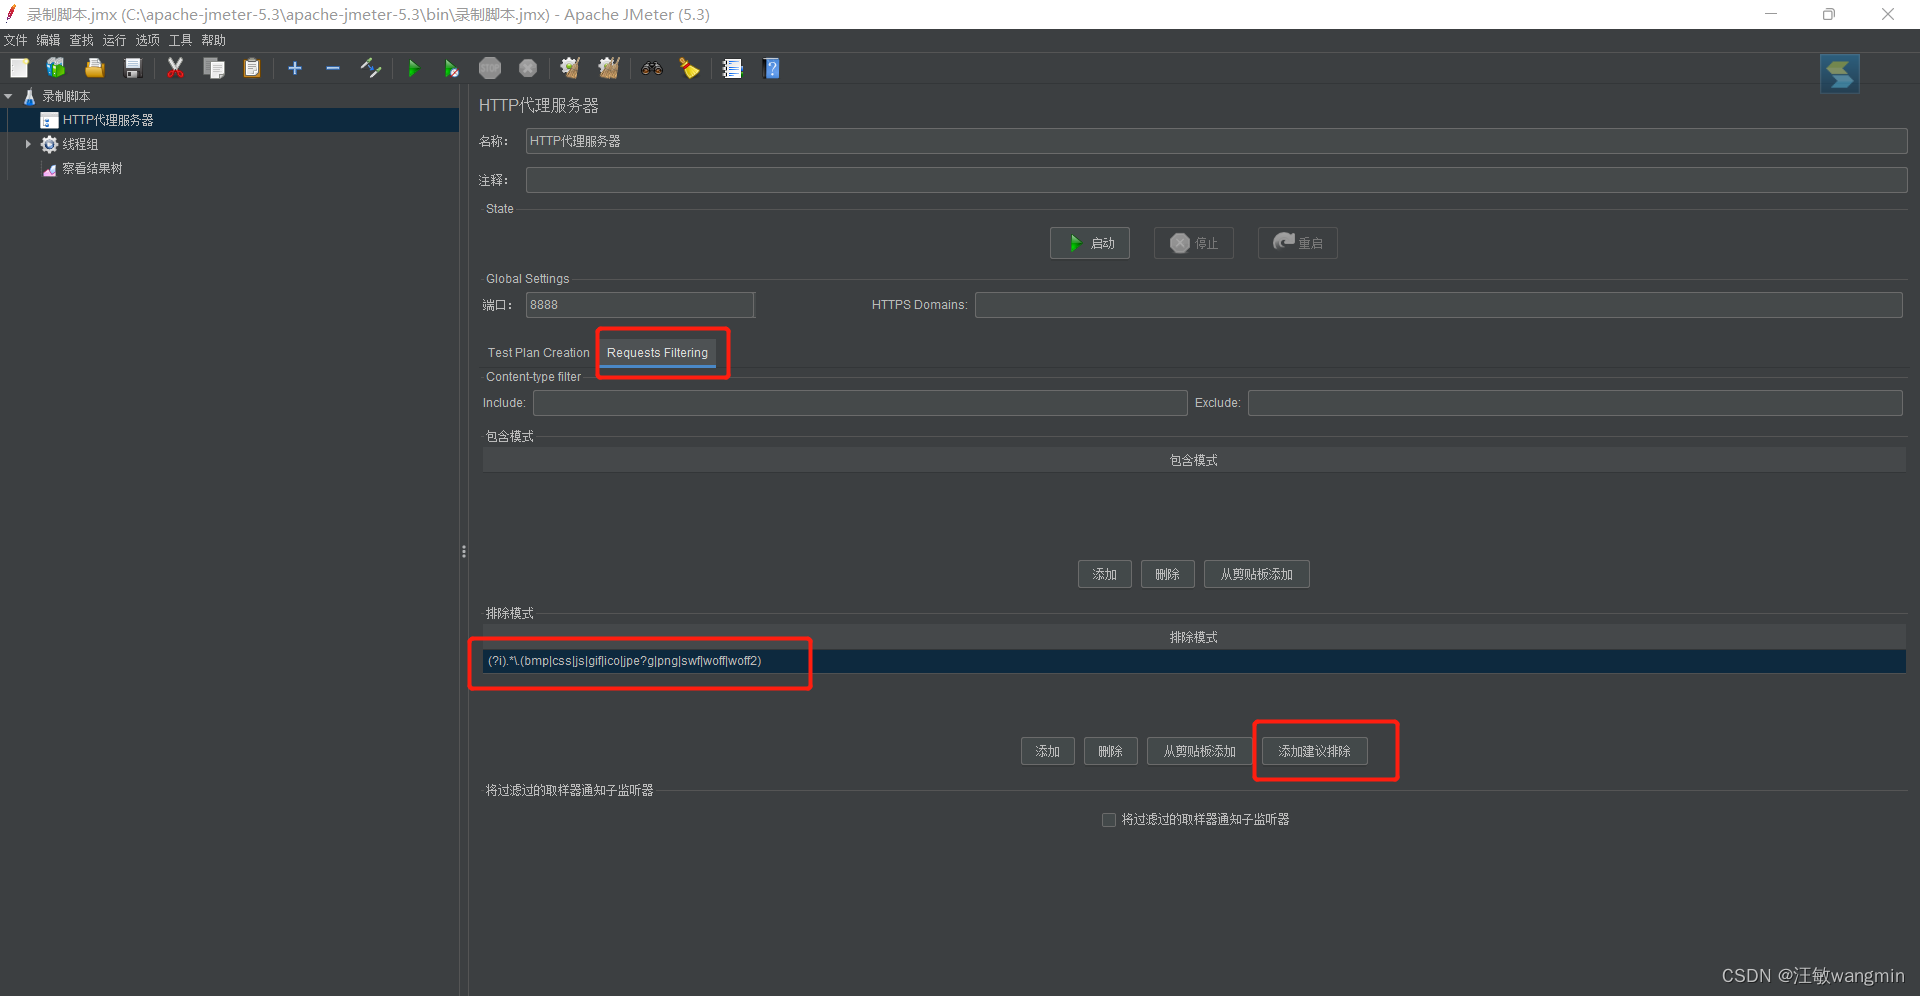Click the 启动 start proxy button
The image size is (1920, 996).
pyautogui.click(x=1089, y=243)
